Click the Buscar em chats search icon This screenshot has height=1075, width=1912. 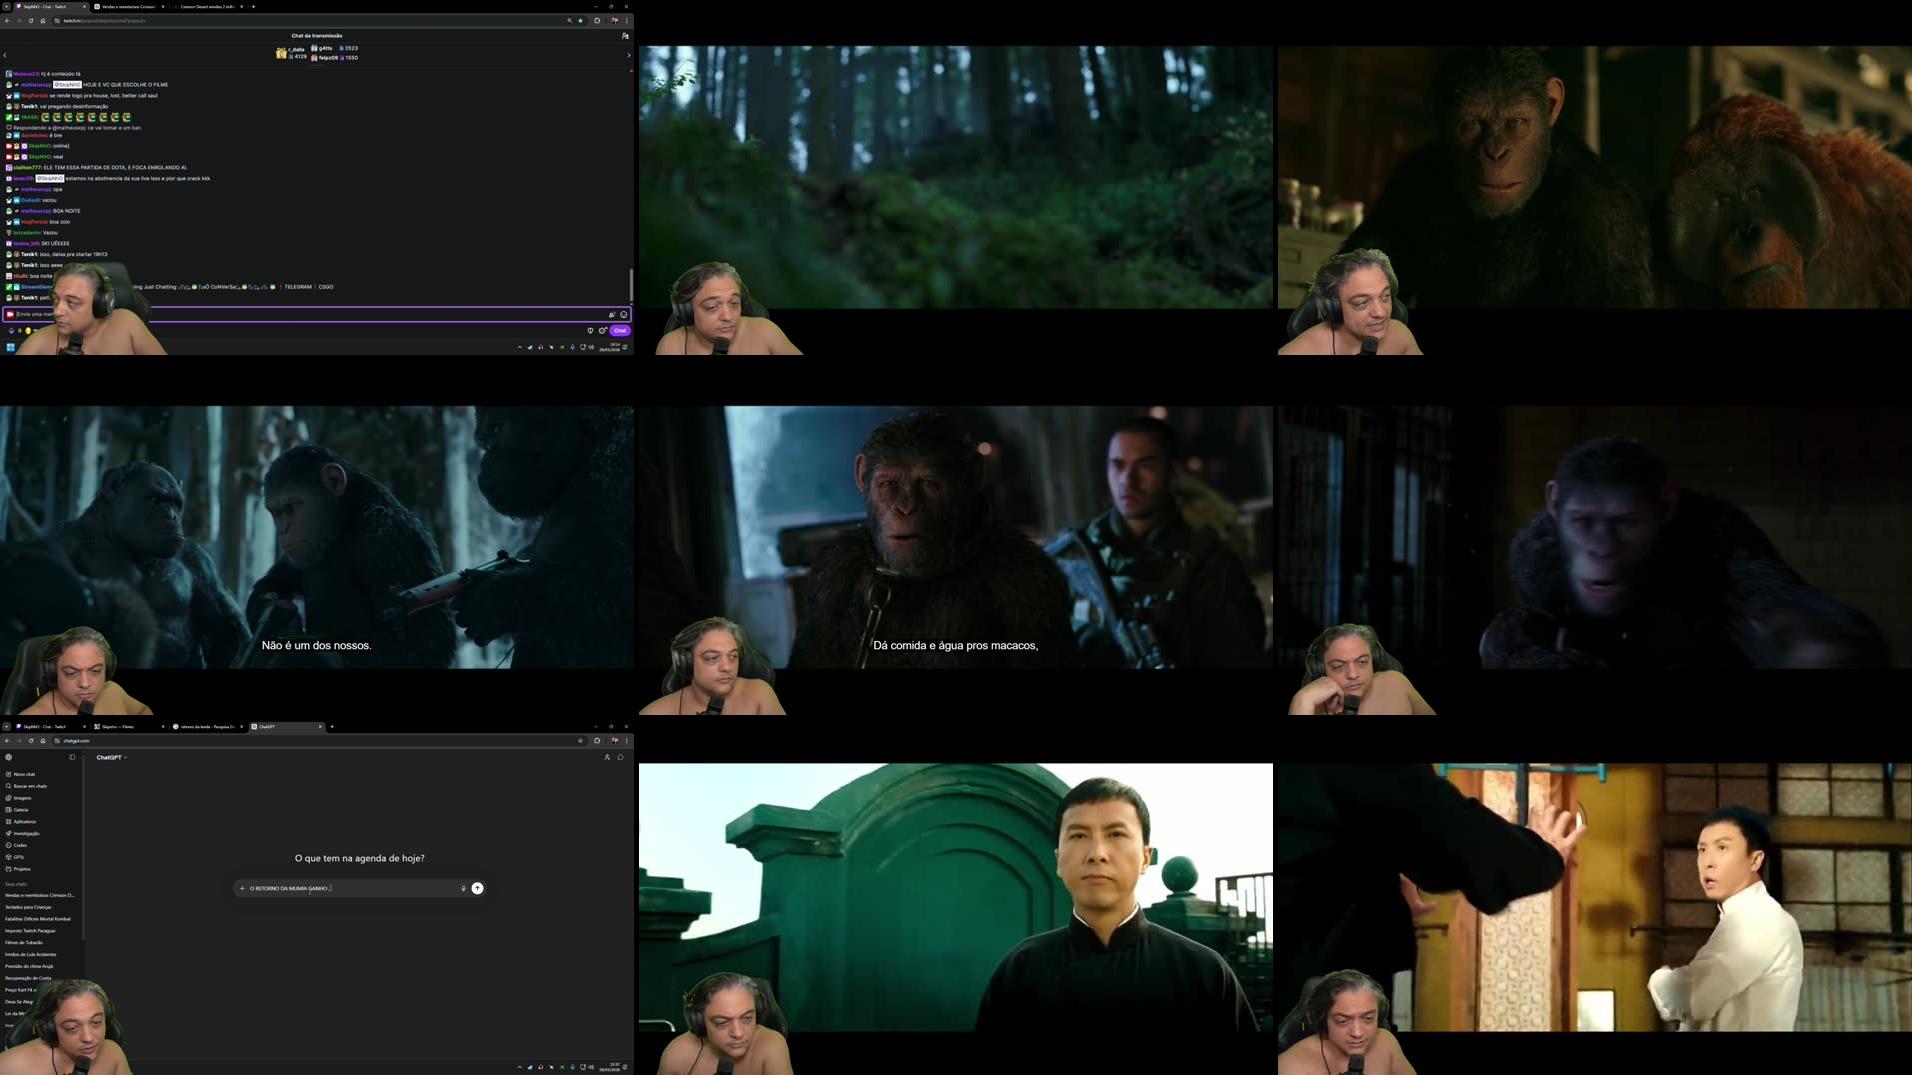click(10, 786)
